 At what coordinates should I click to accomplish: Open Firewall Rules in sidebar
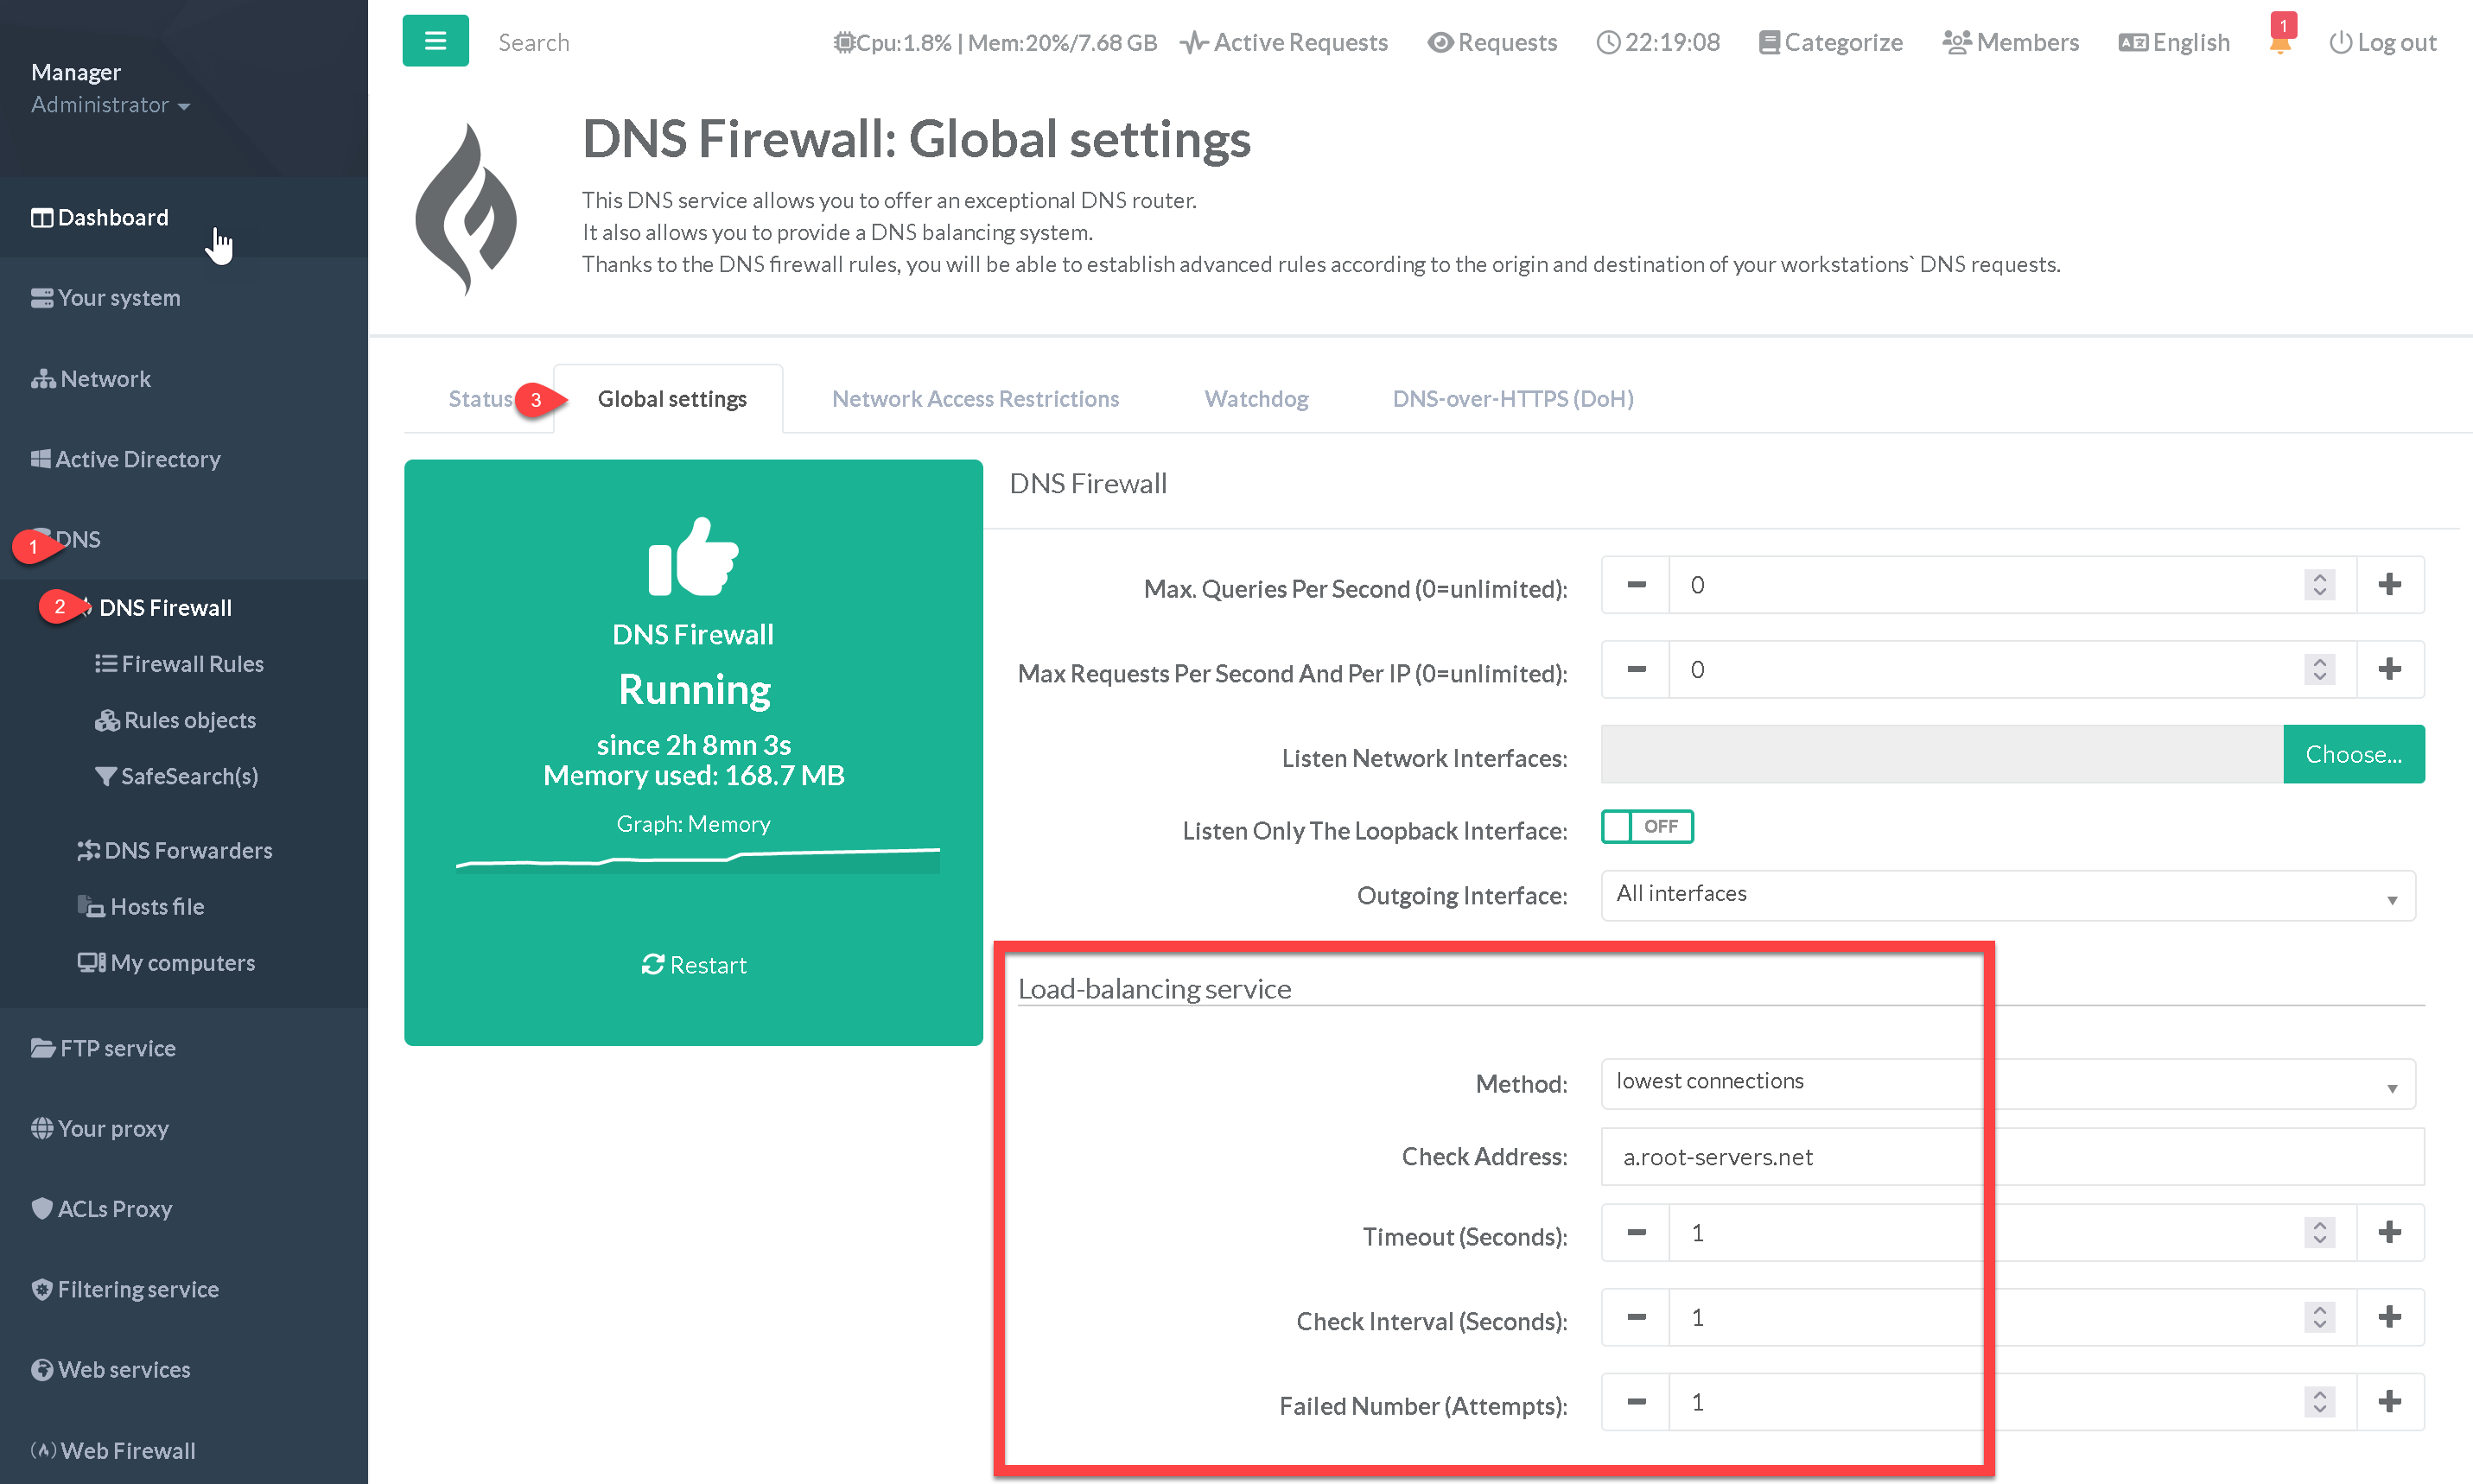point(192,664)
